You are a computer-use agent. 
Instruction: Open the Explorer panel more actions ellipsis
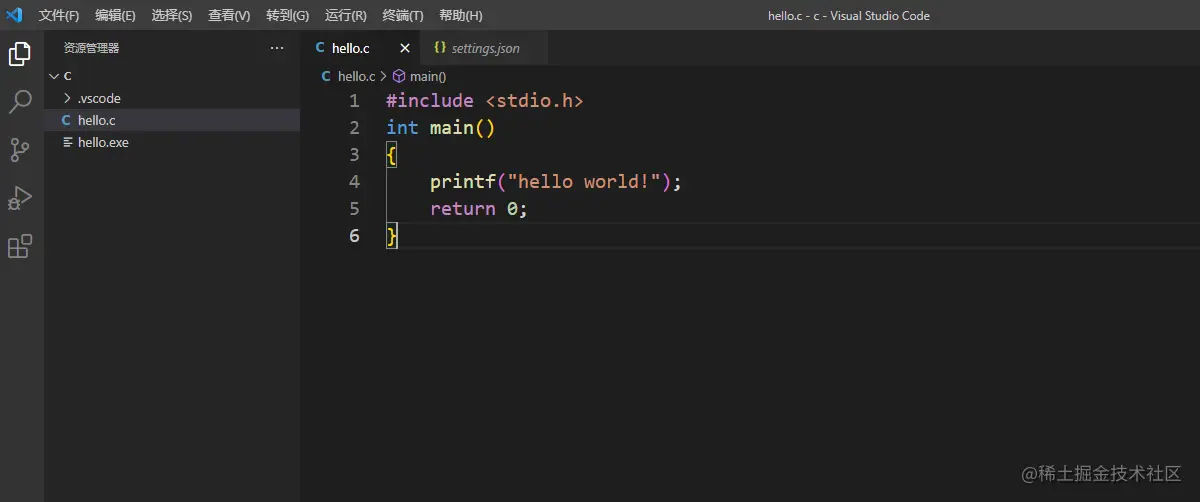coord(277,48)
